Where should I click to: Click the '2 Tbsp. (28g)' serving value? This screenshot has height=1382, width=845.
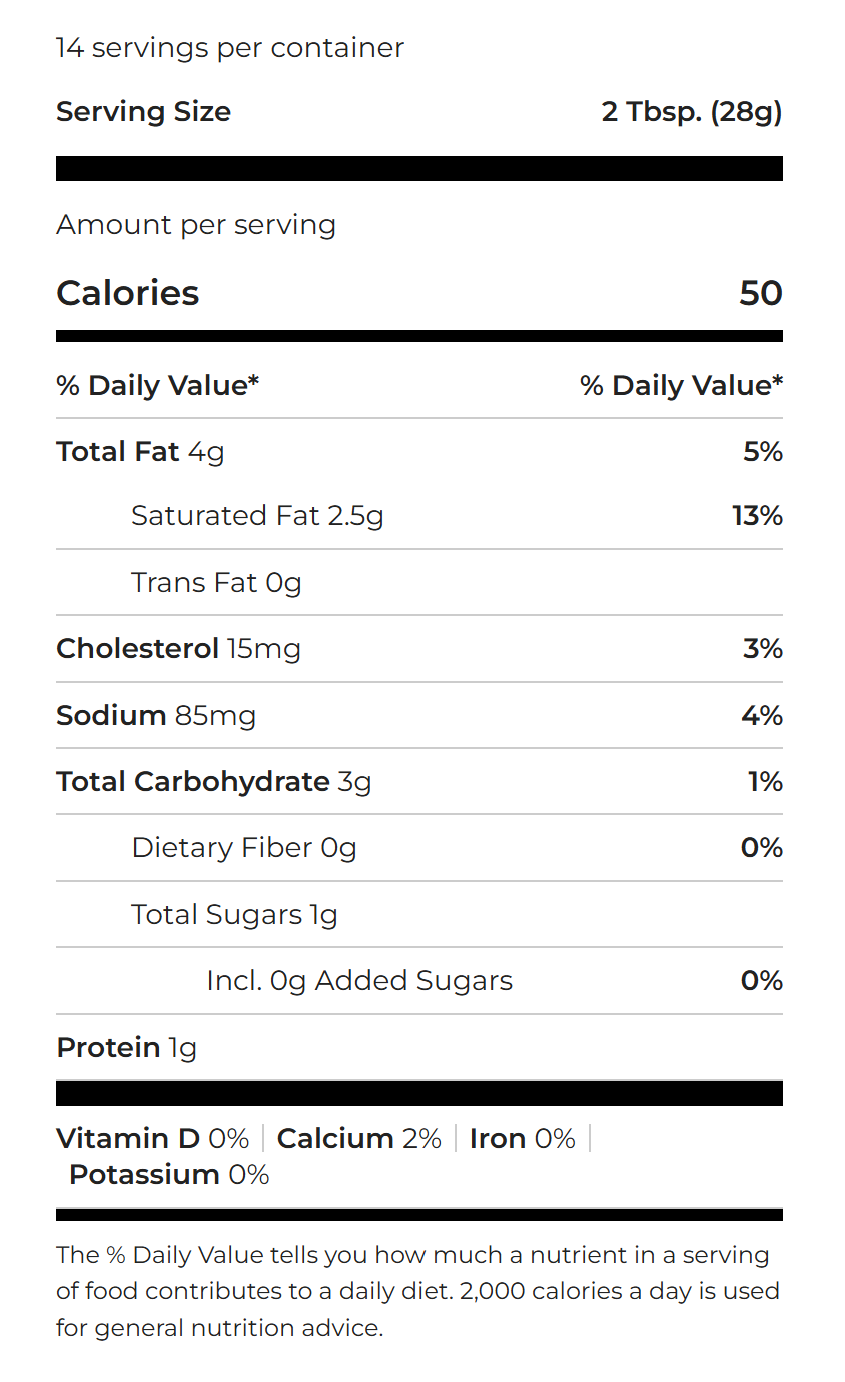click(x=691, y=111)
